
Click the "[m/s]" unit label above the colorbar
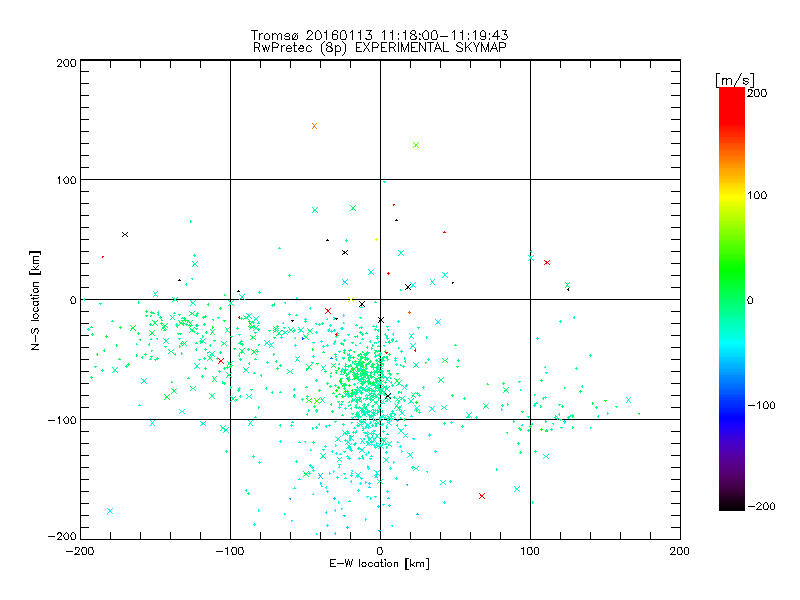(x=735, y=80)
